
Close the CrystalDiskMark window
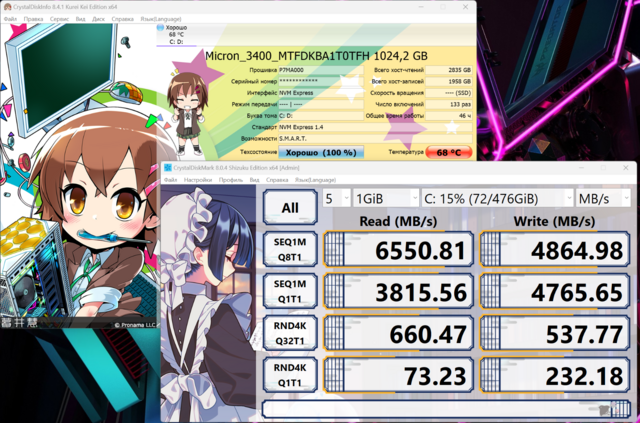point(625,168)
